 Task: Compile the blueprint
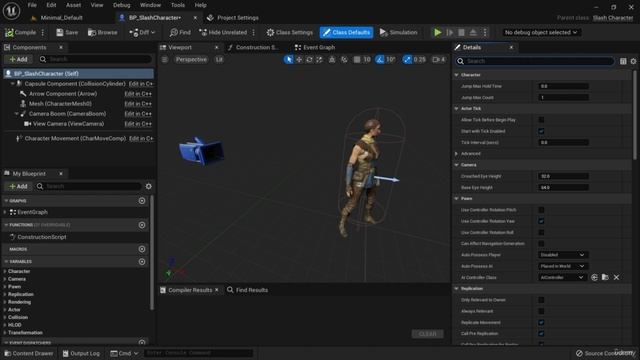(x=20, y=32)
